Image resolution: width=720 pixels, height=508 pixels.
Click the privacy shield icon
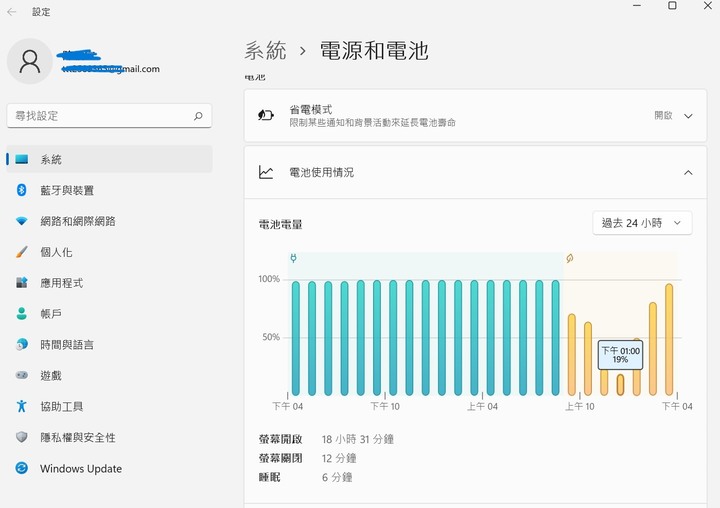[22, 437]
